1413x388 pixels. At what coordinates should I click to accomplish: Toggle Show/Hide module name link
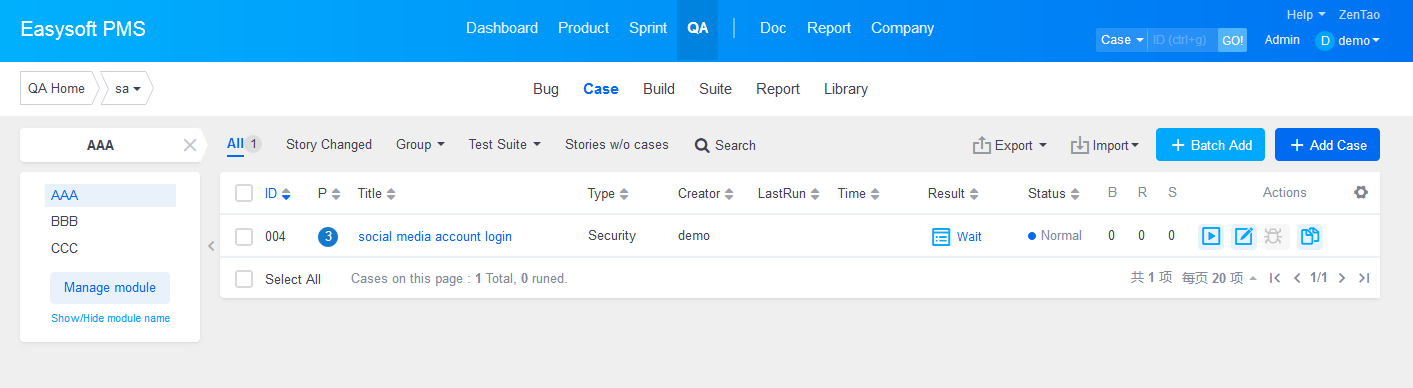tap(110, 318)
